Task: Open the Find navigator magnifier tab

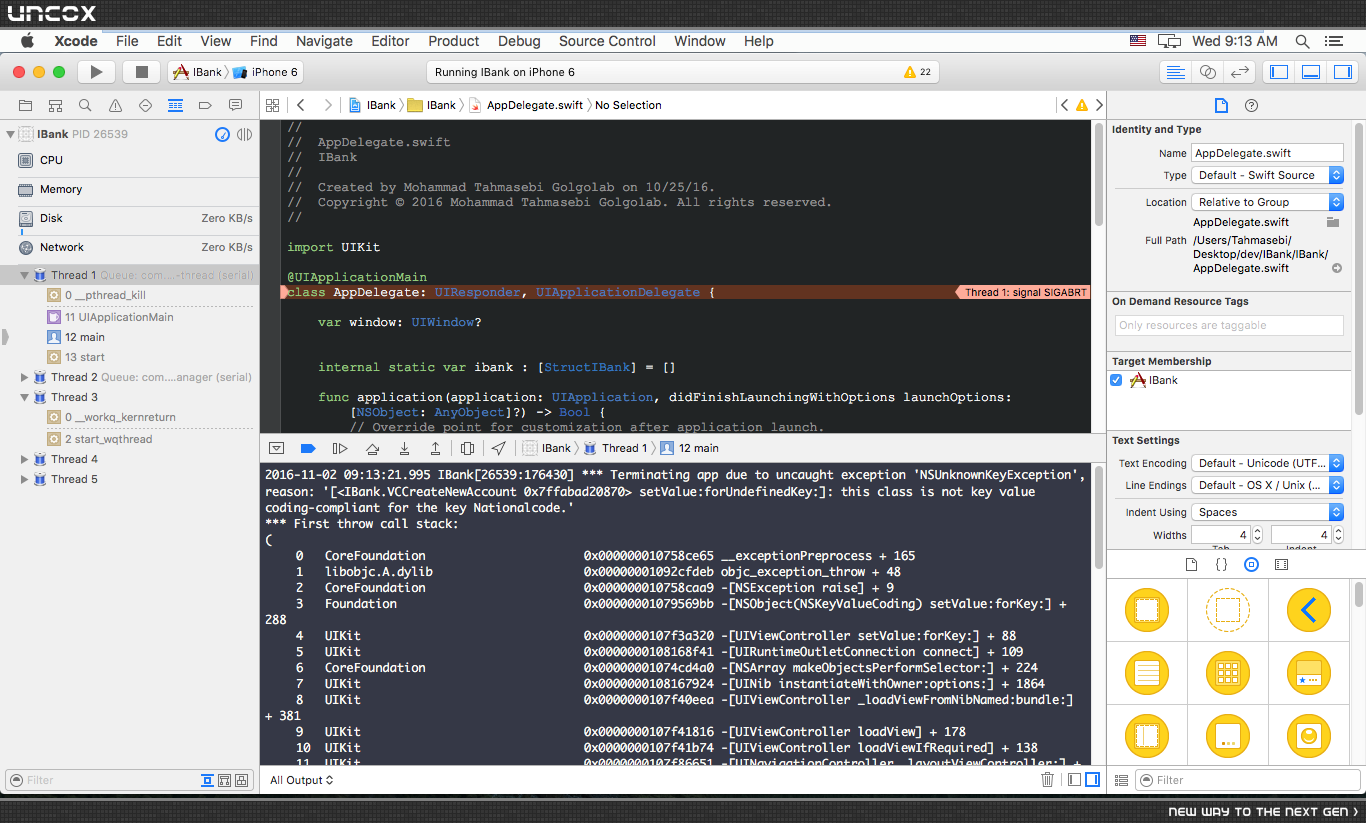Action: coord(85,105)
